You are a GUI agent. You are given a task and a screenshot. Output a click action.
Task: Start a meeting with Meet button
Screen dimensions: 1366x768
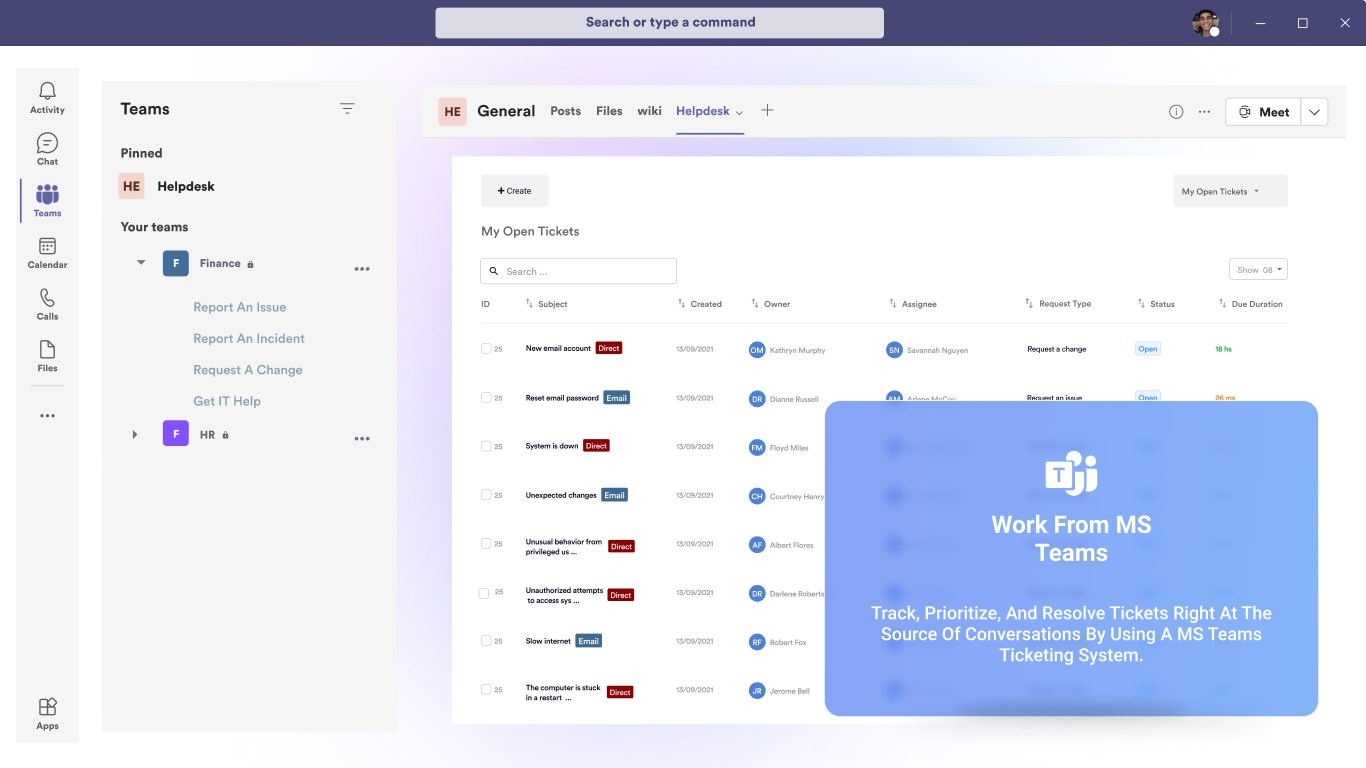(x=1264, y=112)
